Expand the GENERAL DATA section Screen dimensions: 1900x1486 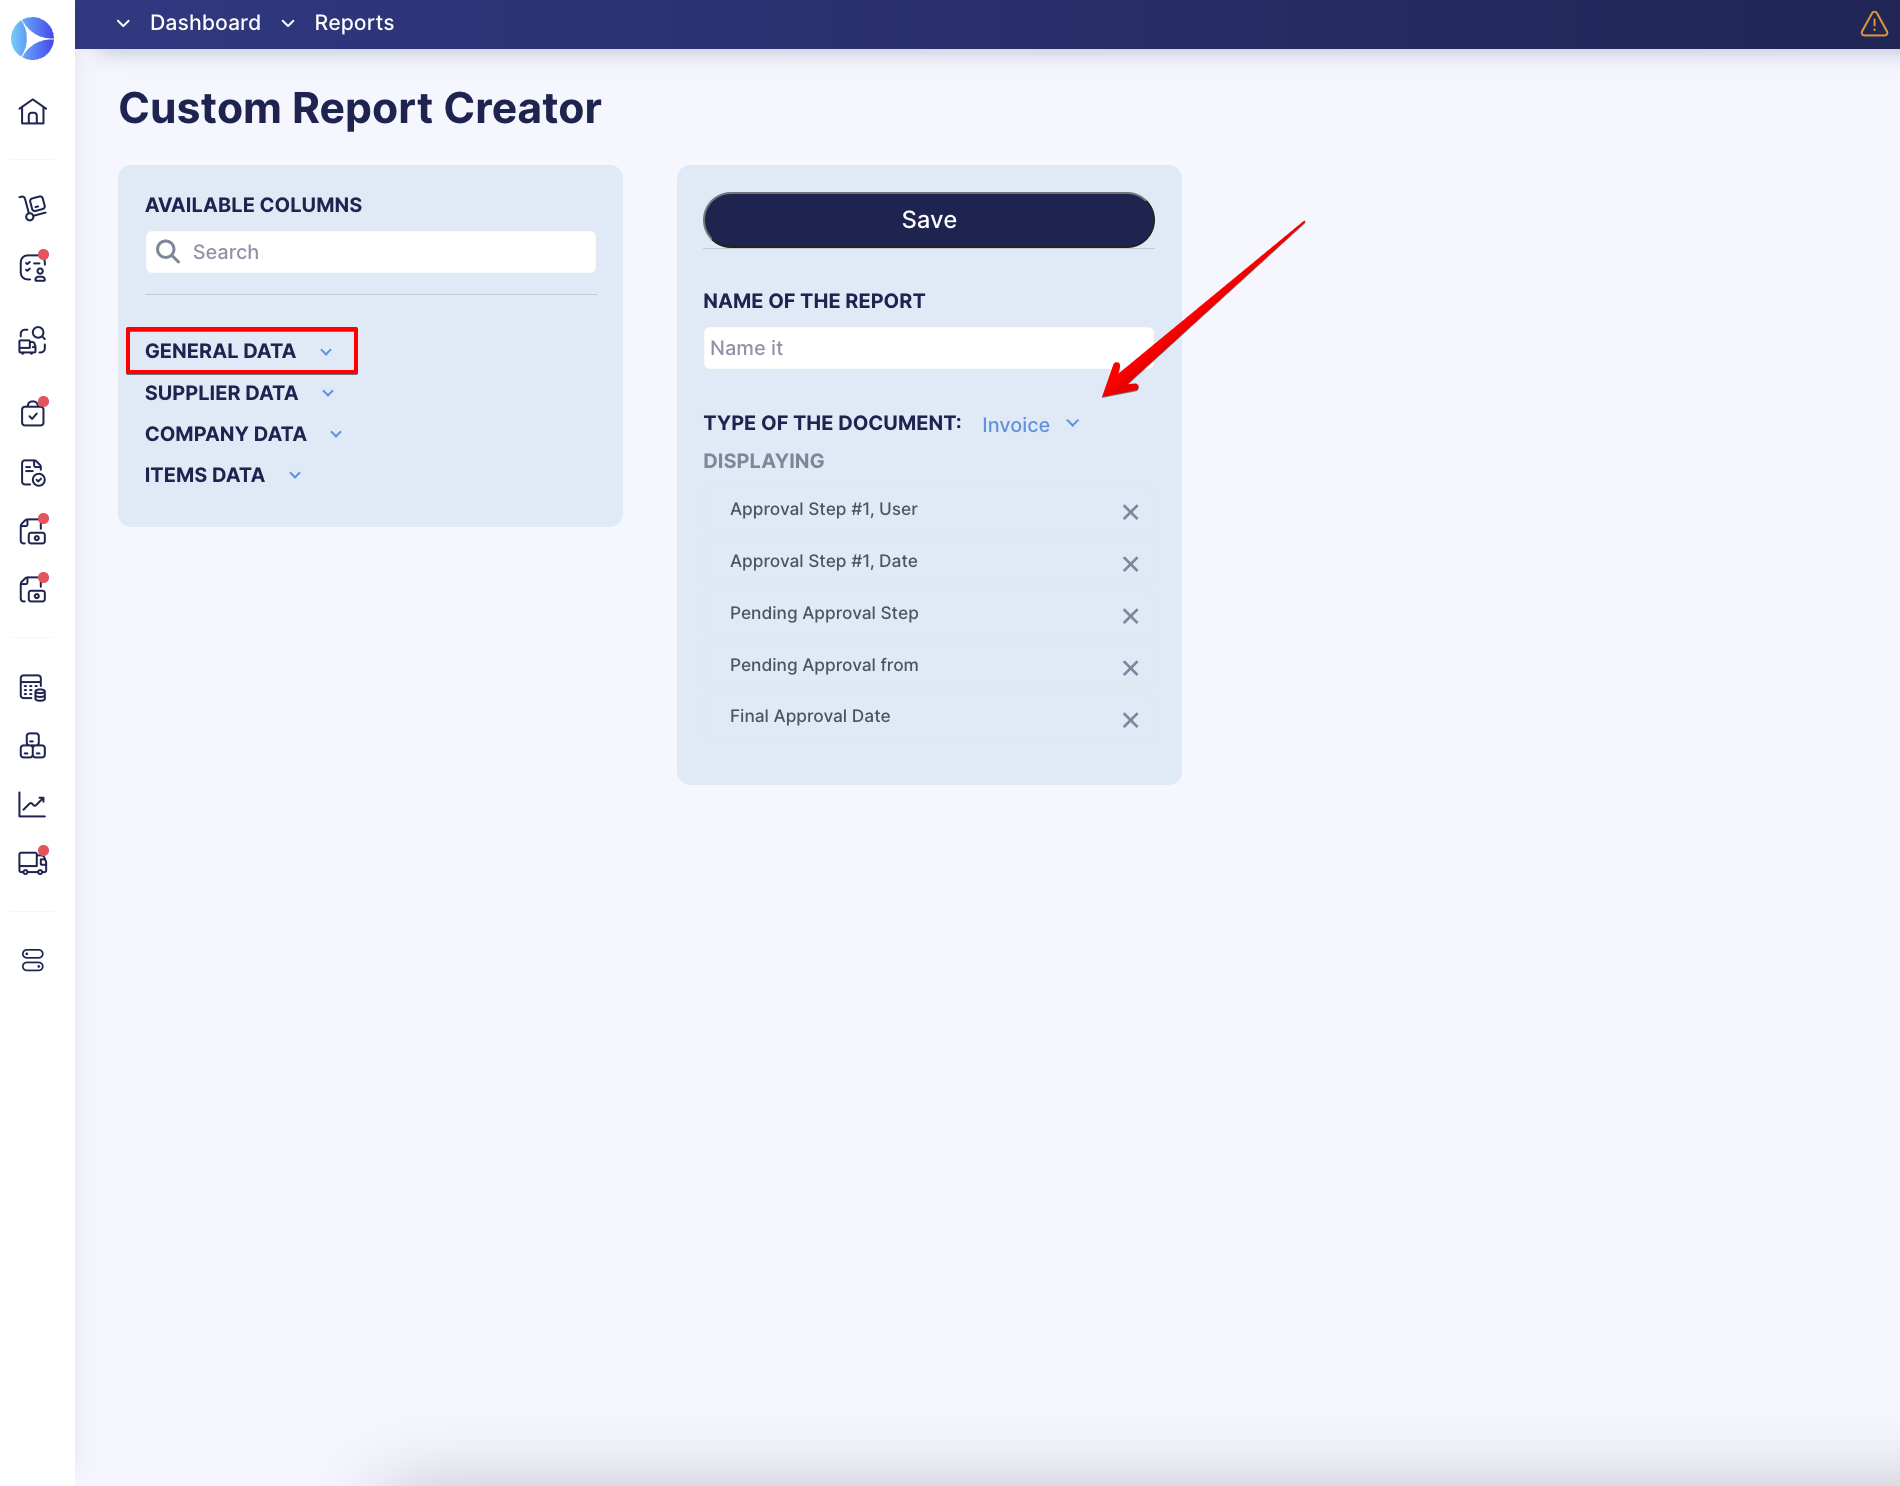(240, 351)
